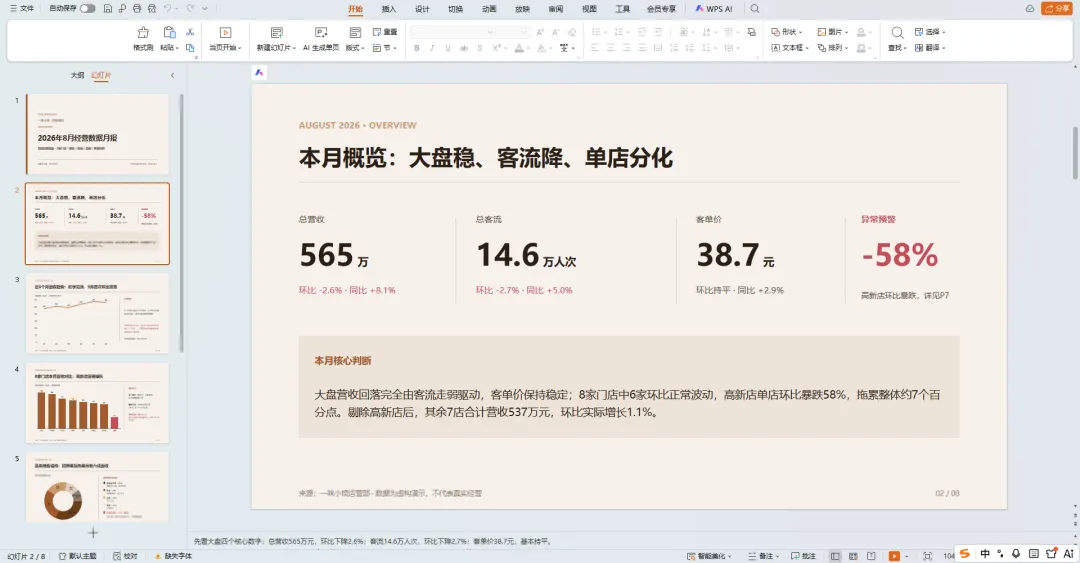
Task: Toggle italic formatting
Action: 432,48
